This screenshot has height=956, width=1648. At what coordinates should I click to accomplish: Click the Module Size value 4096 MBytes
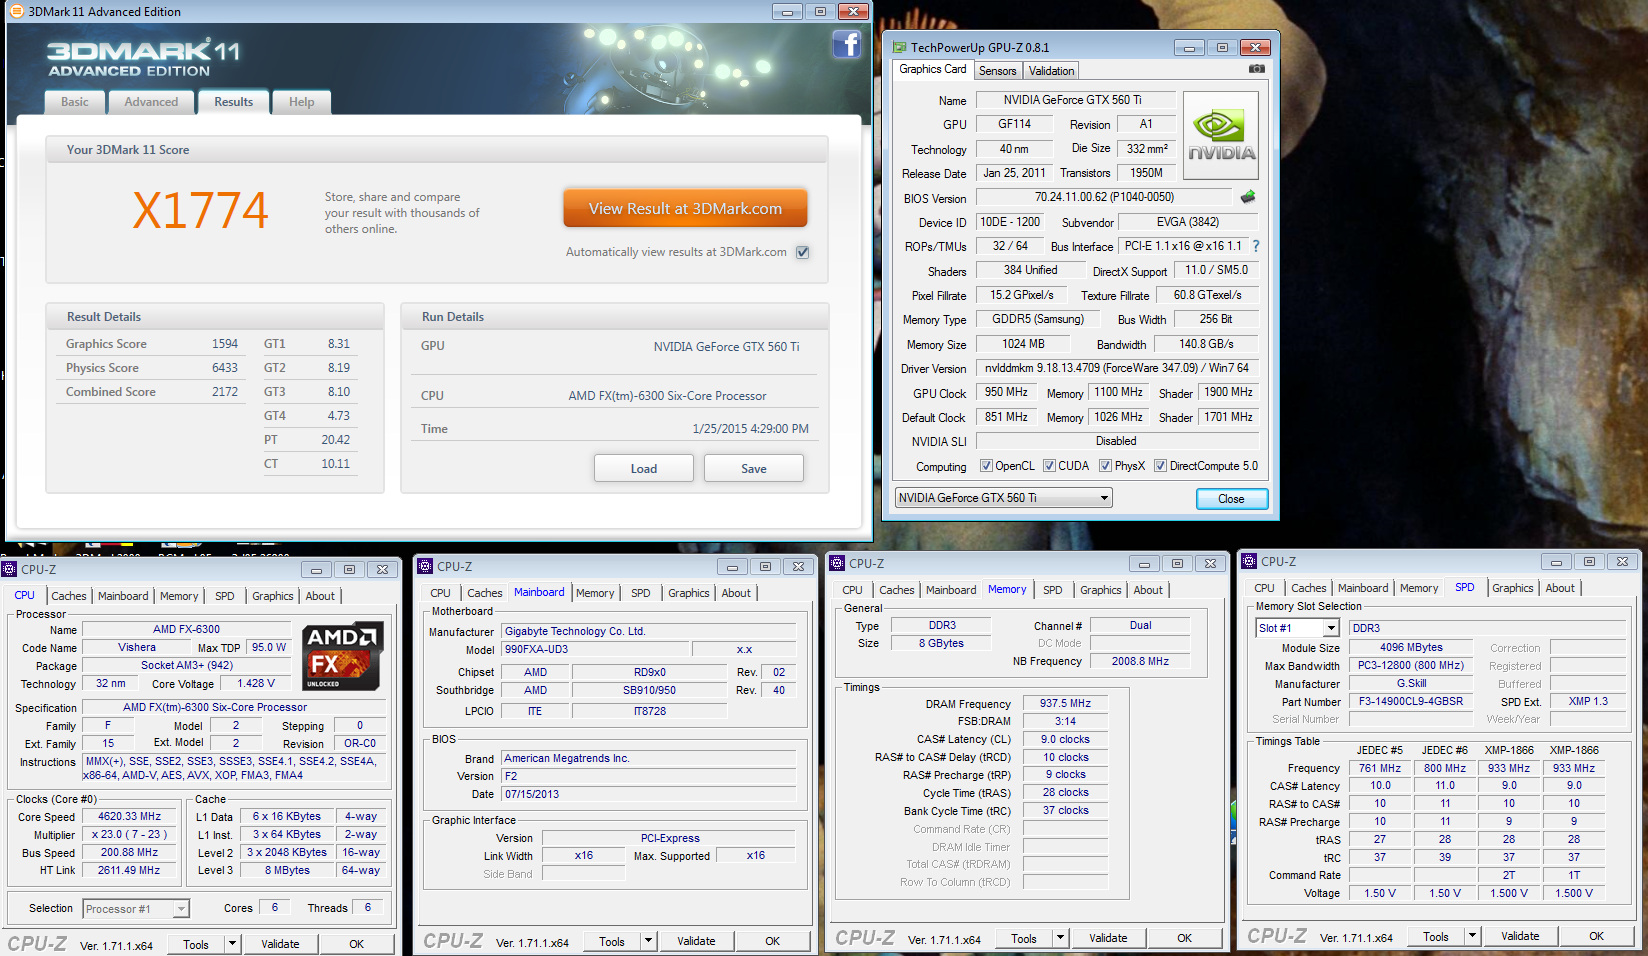(x=1410, y=647)
